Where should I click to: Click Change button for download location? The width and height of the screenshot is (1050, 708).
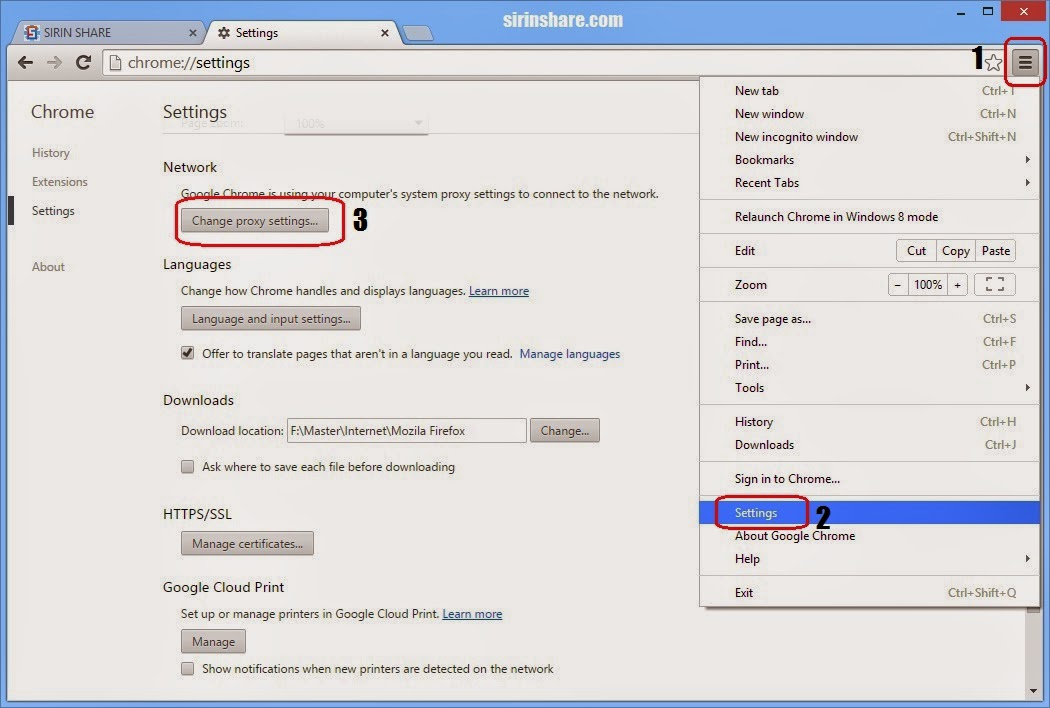coord(565,431)
